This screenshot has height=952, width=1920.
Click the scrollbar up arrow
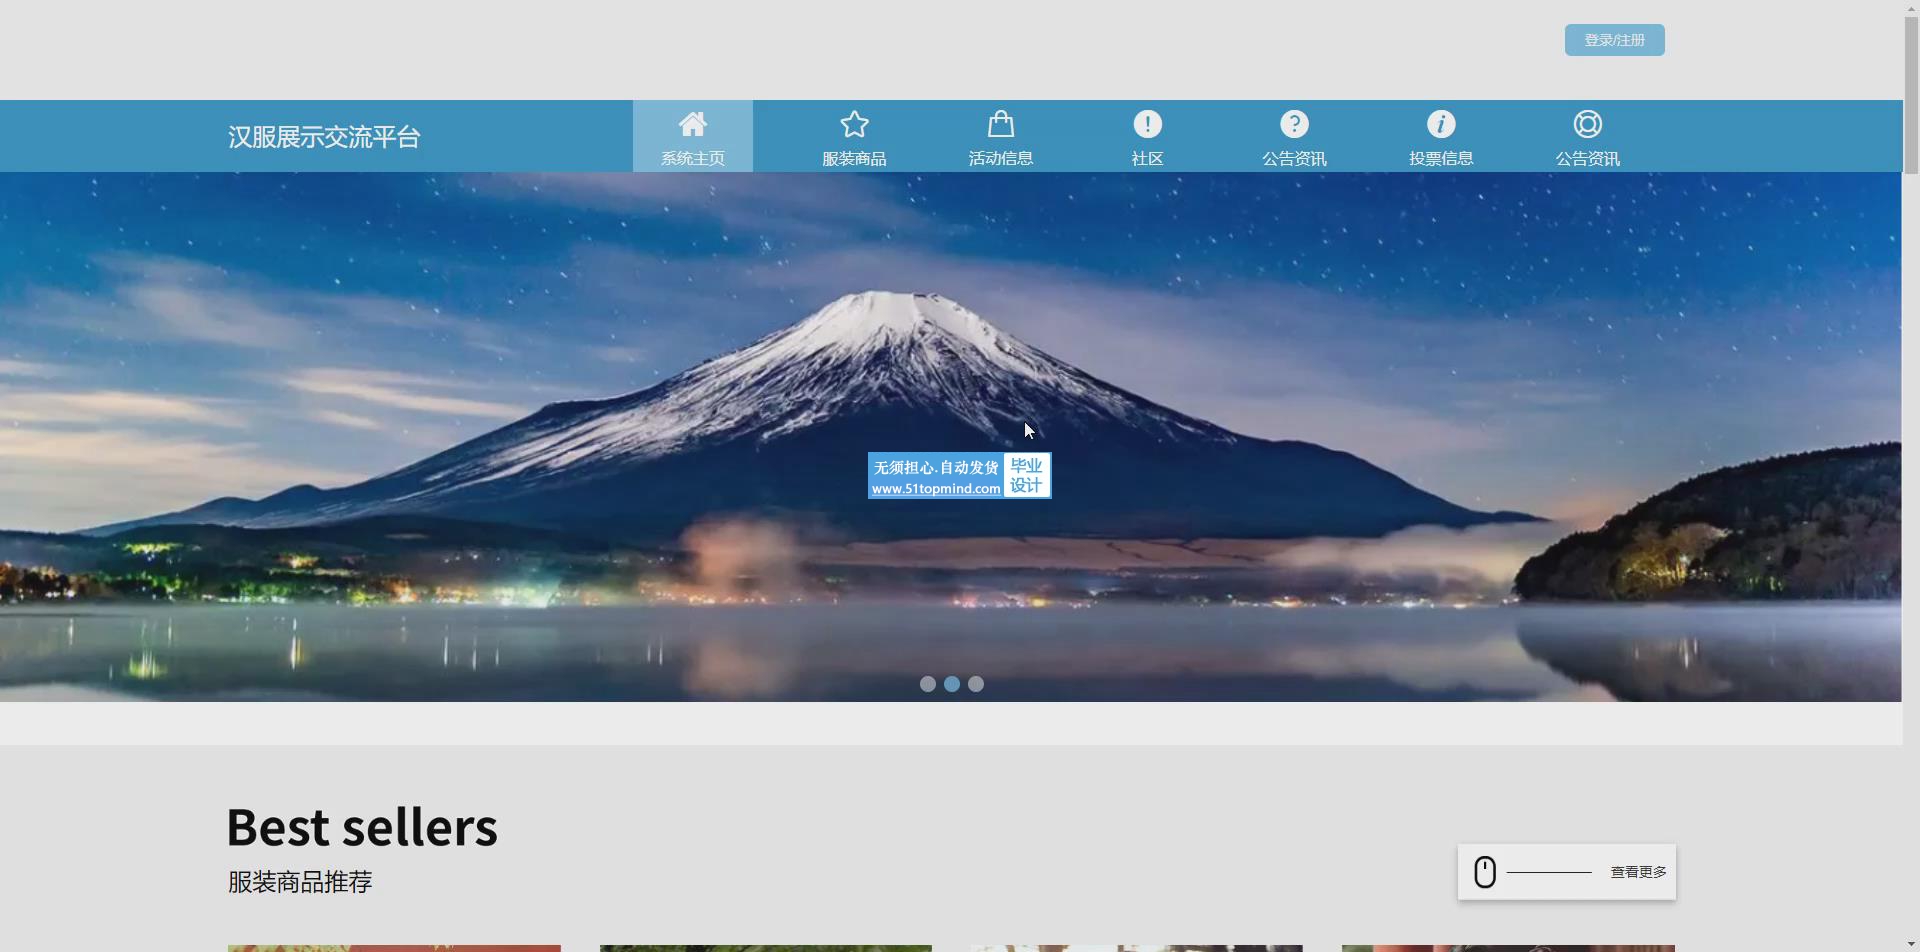[x=1911, y=8]
